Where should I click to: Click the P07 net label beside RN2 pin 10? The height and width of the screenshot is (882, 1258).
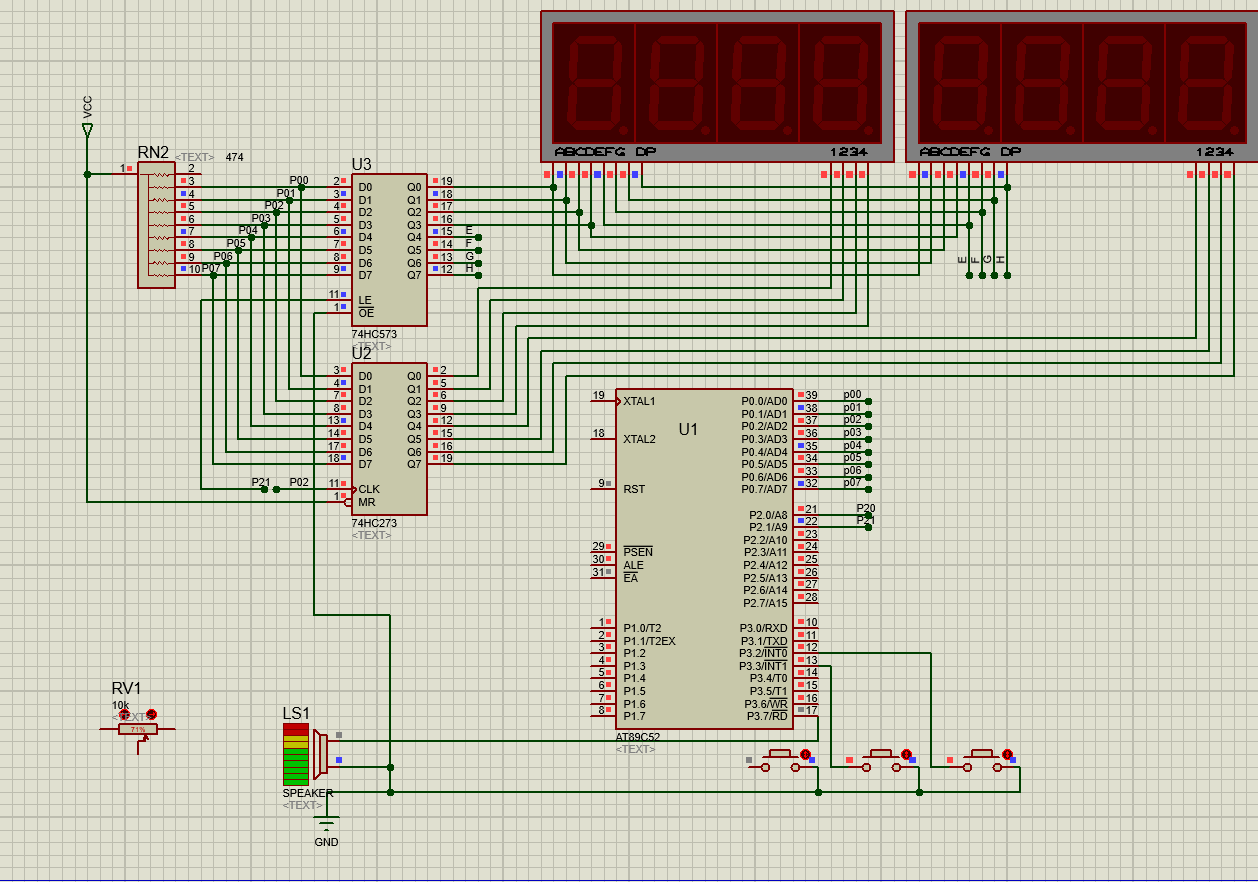(x=211, y=268)
